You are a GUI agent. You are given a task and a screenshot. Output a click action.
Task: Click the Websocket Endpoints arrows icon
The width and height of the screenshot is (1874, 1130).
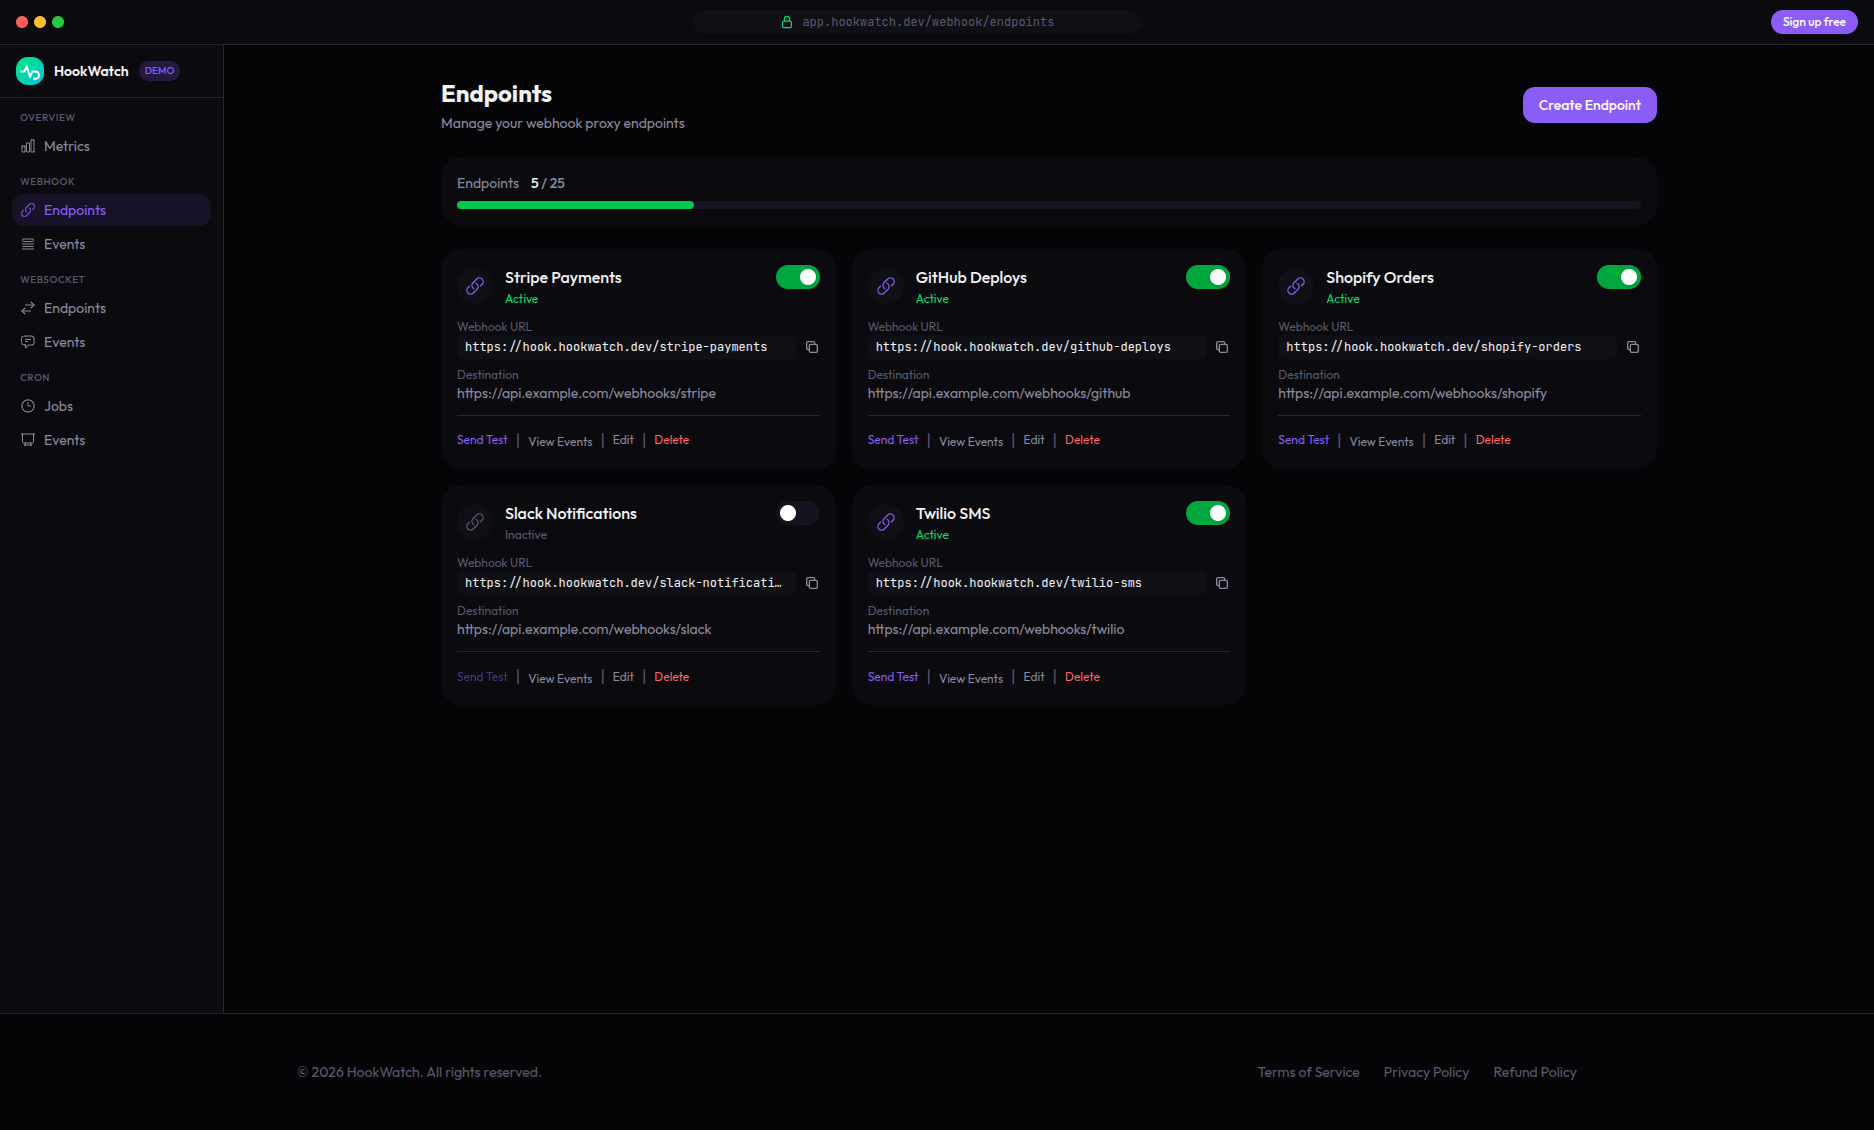[x=28, y=308]
